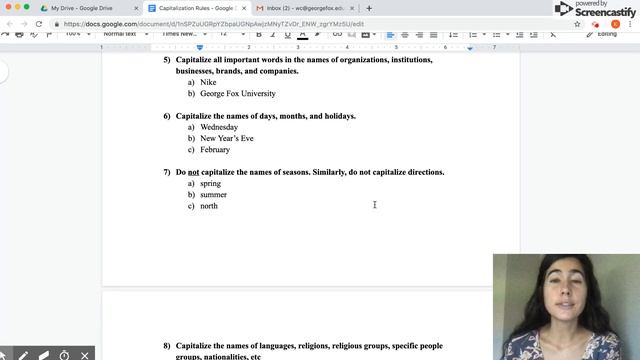
Task: Click the numbered list icon
Action: click(473, 35)
